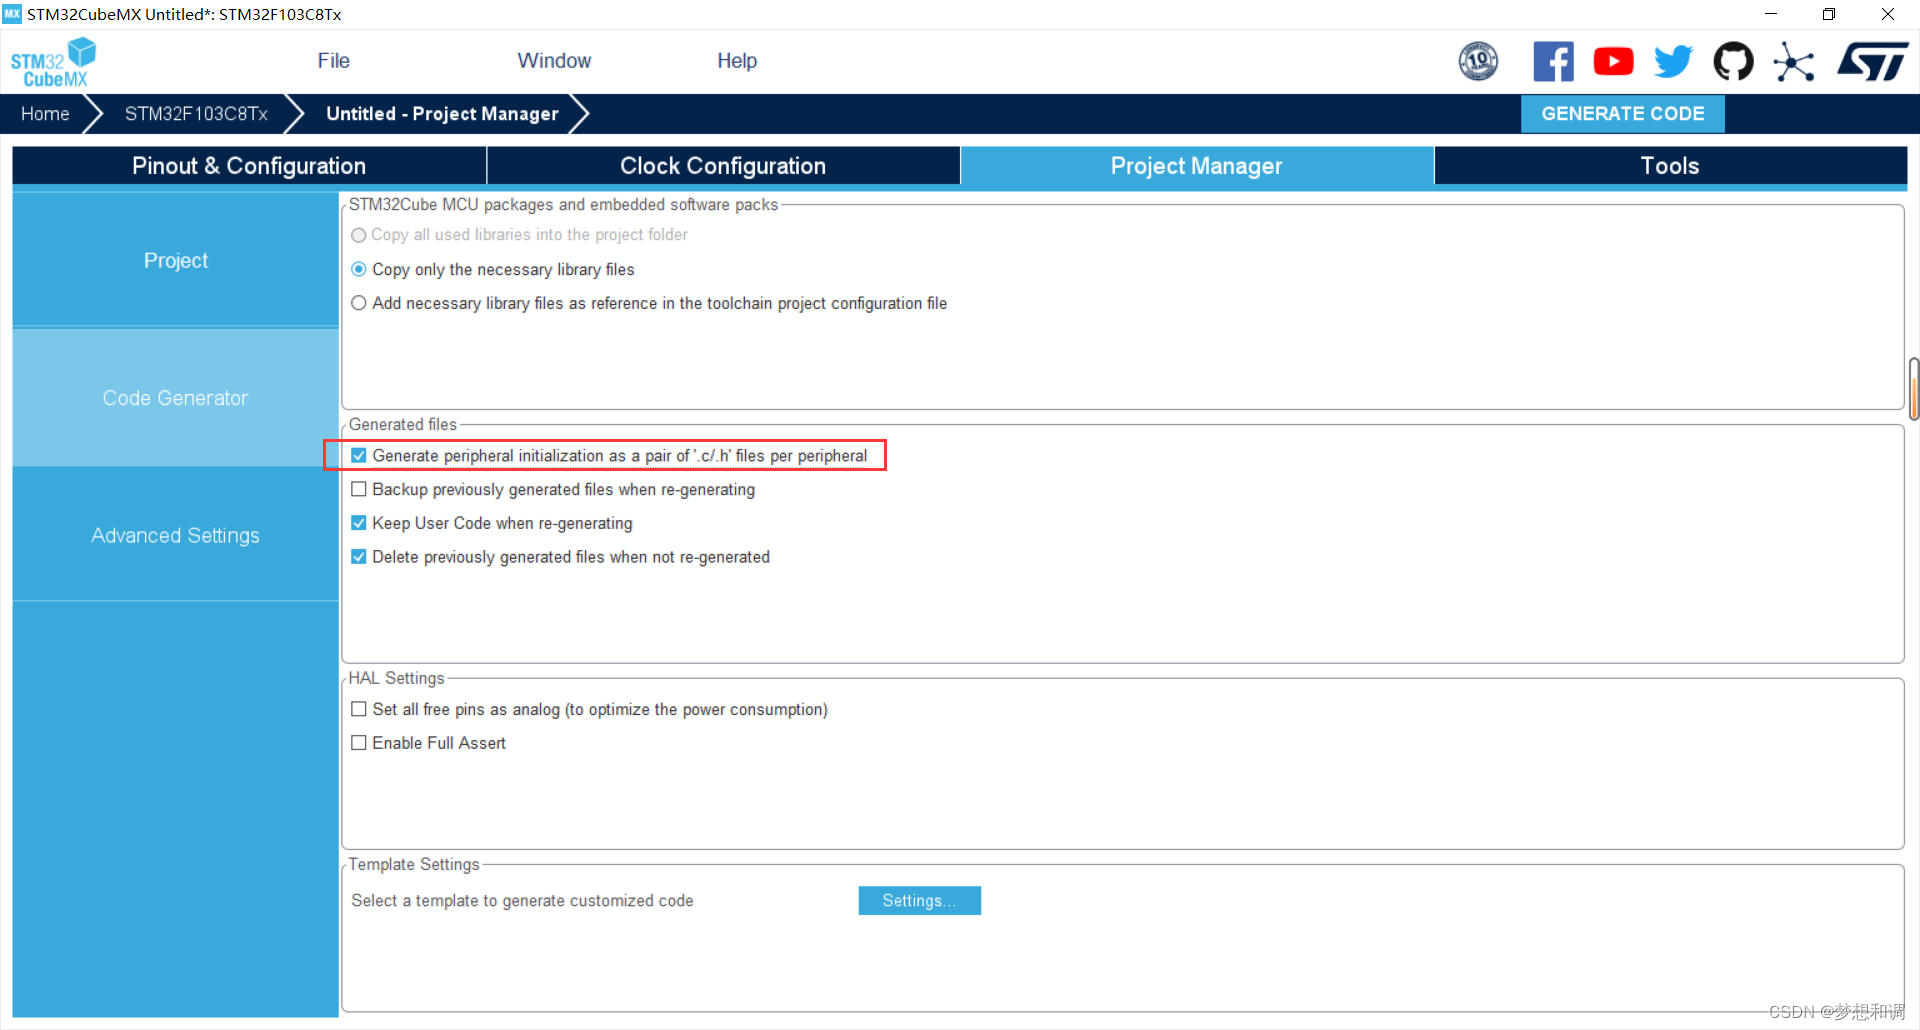Go to STM32F103C8Tx breadcrumb
This screenshot has width=1920, height=1030.
point(196,114)
